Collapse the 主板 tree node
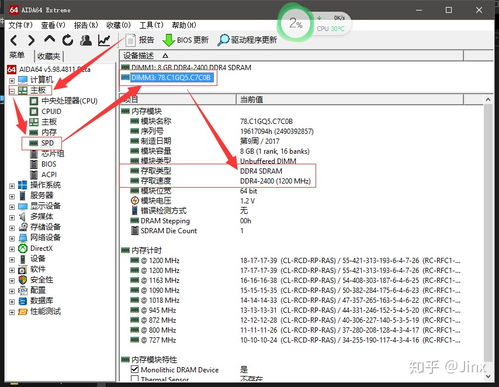 click(12, 91)
